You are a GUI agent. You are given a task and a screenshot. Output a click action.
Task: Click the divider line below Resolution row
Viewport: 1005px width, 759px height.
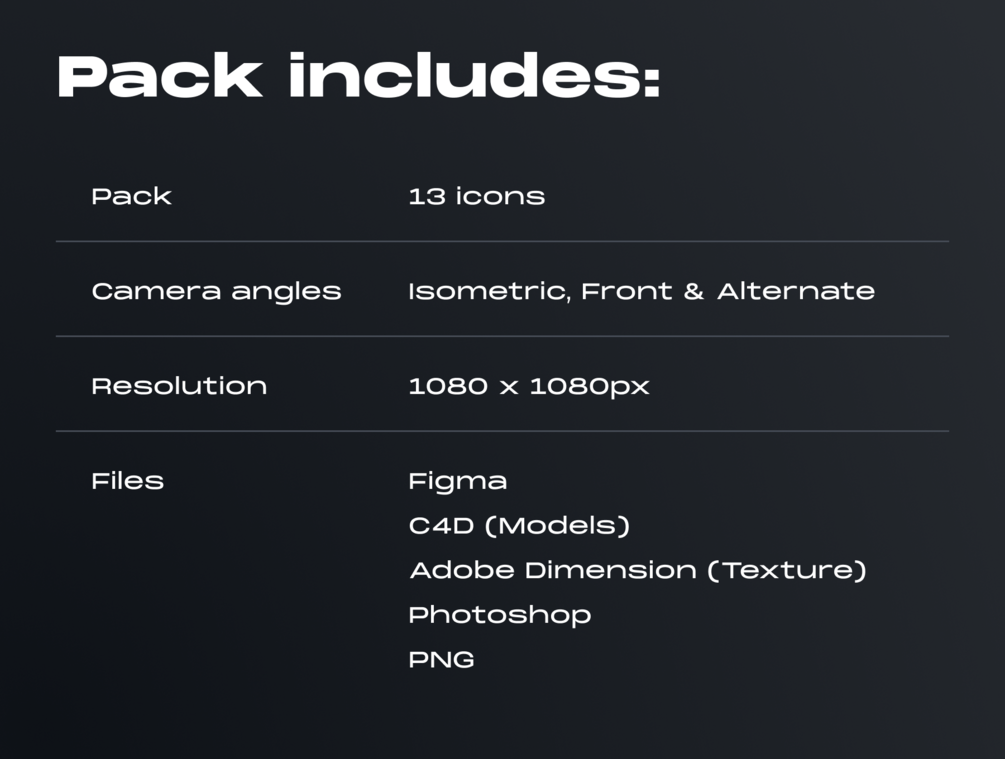point(502,431)
